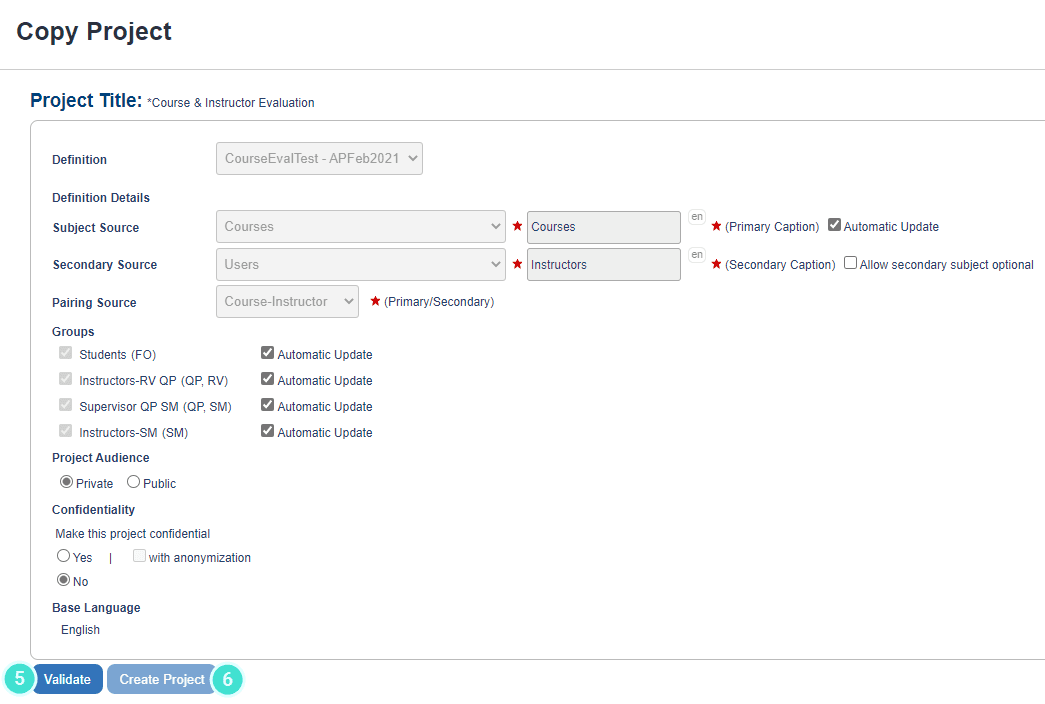
Task: Select the Private project audience option
Action: (x=67, y=481)
